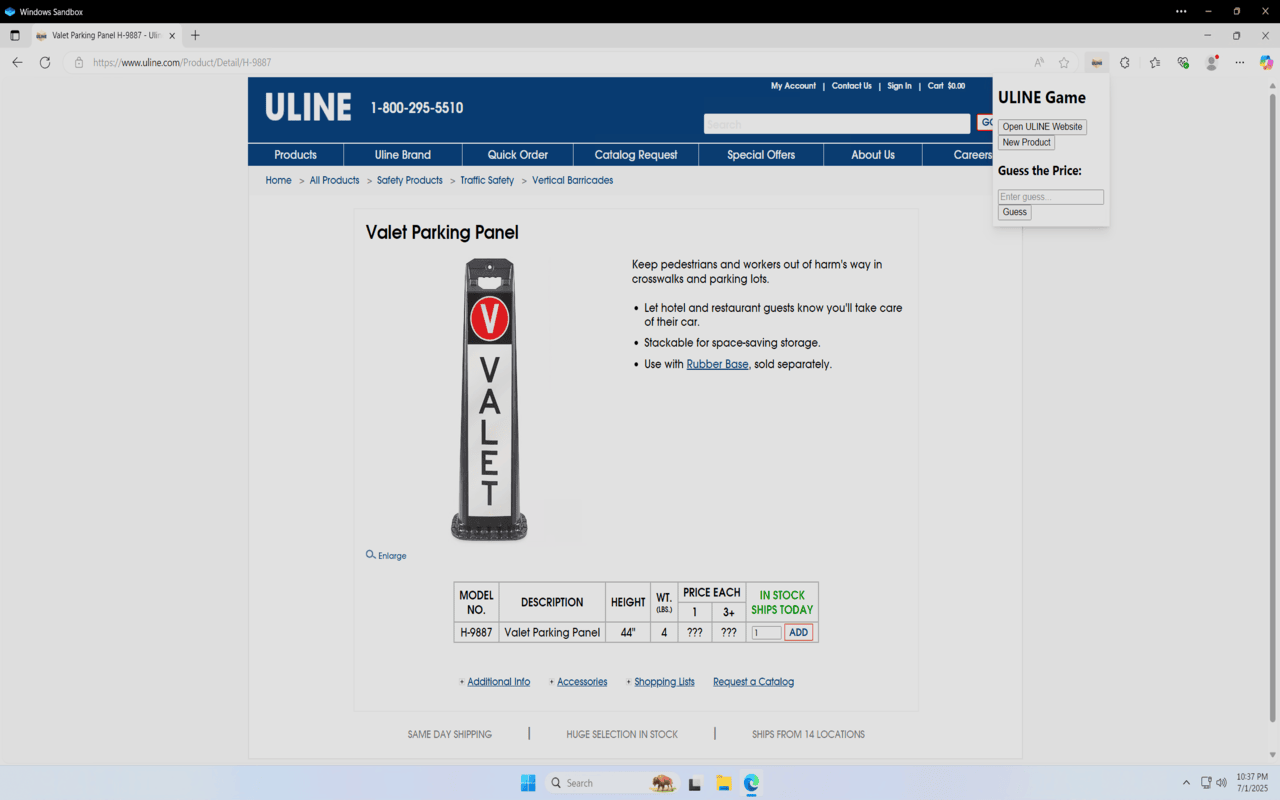Viewport: 1280px width, 800px height.
Task: Click the 44" height cell
Action: 628,632
